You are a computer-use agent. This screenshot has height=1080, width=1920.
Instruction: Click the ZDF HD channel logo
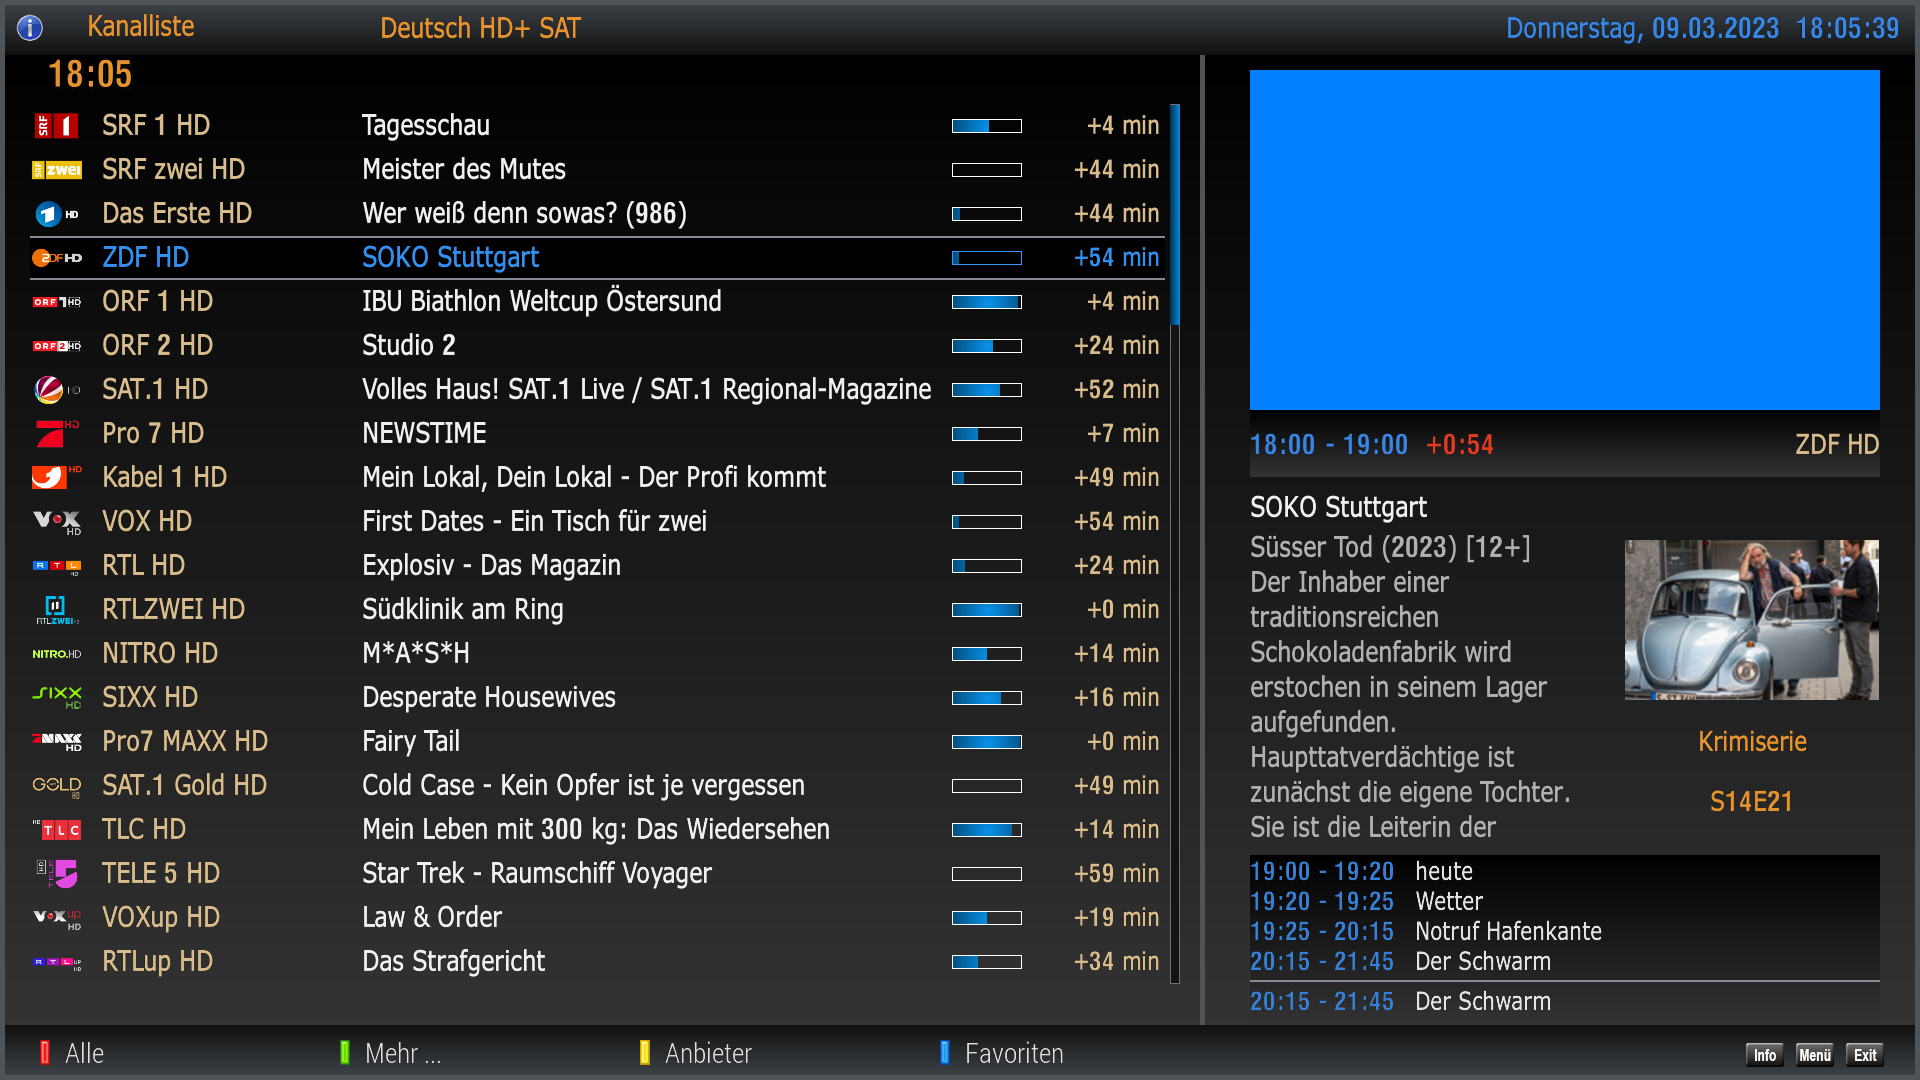pyautogui.click(x=56, y=258)
